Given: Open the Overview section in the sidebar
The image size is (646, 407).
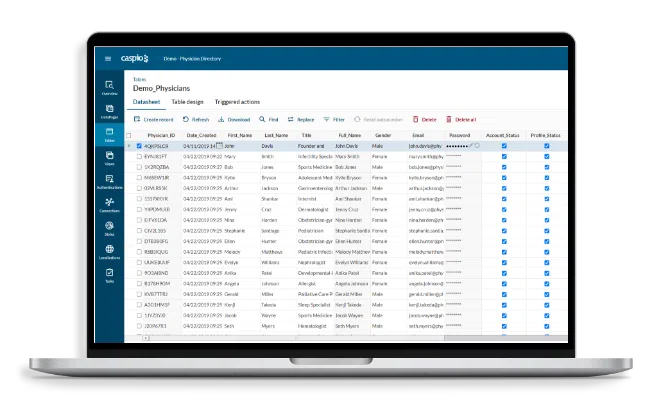Looking at the screenshot, I should (108, 87).
